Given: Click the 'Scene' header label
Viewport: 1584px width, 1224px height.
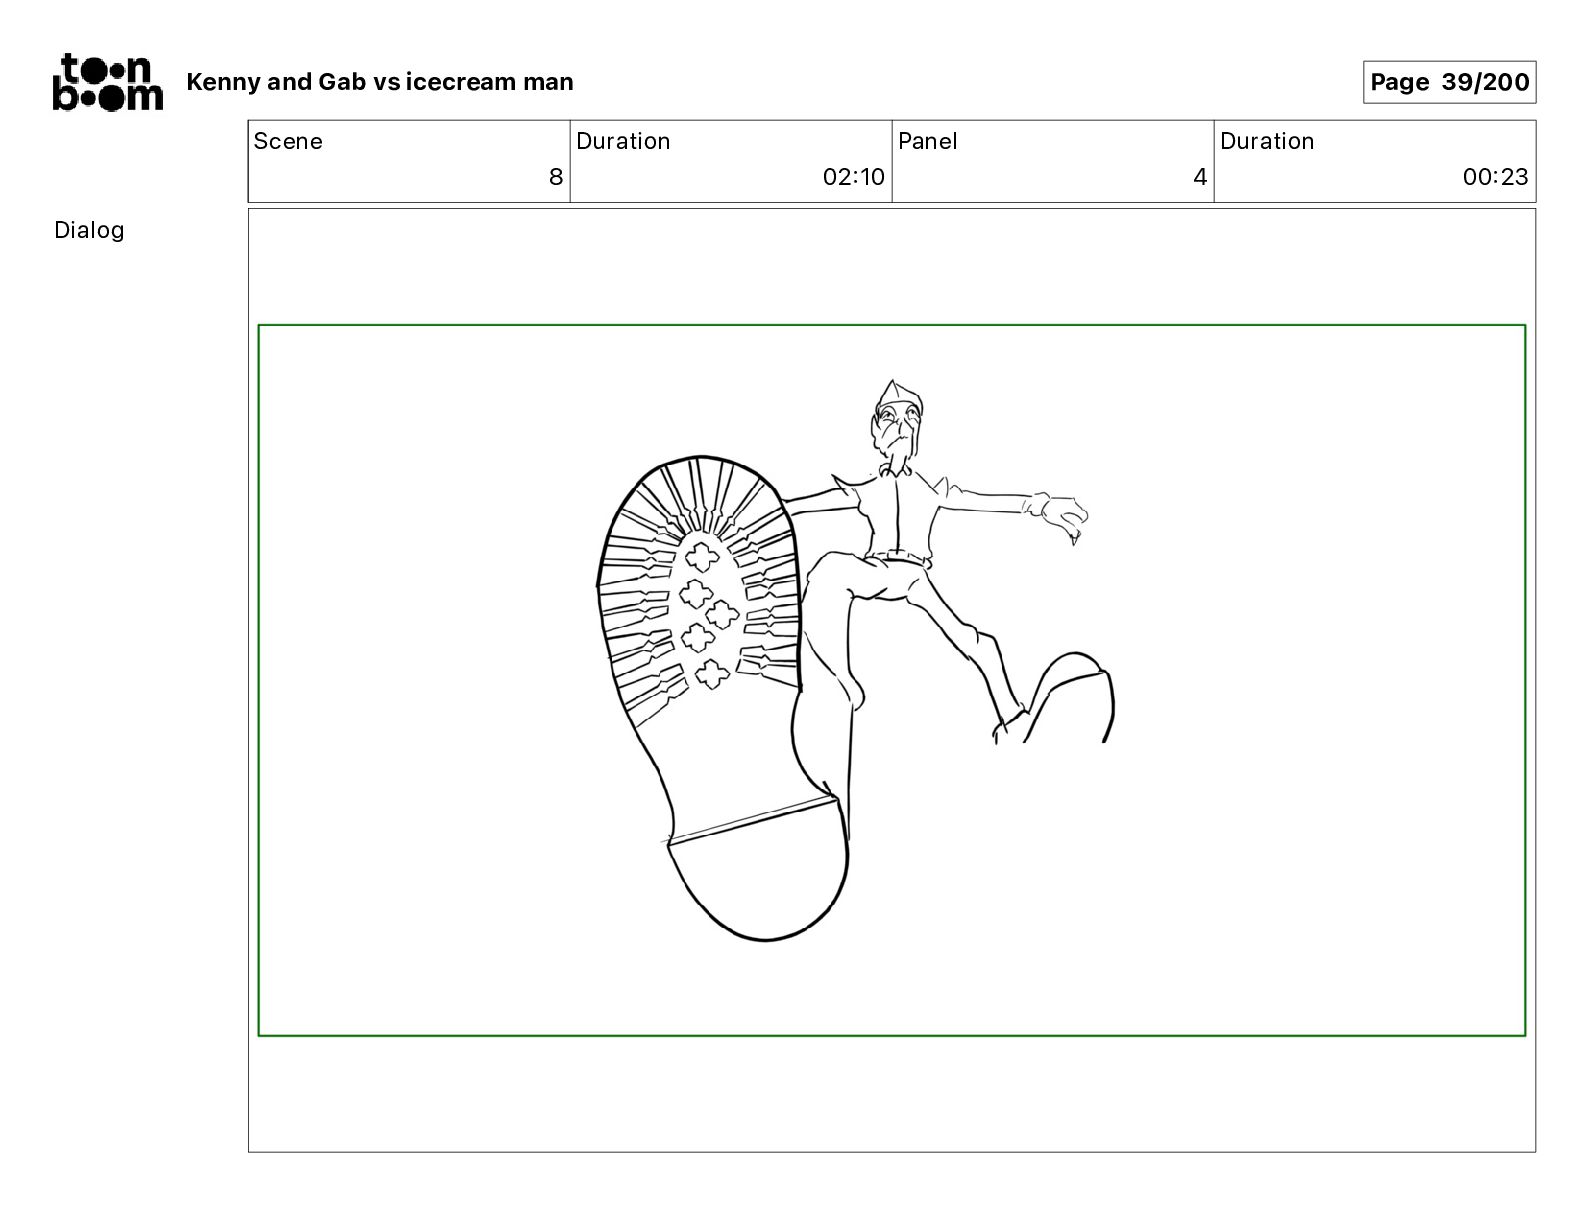Looking at the screenshot, I should coord(288,141).
